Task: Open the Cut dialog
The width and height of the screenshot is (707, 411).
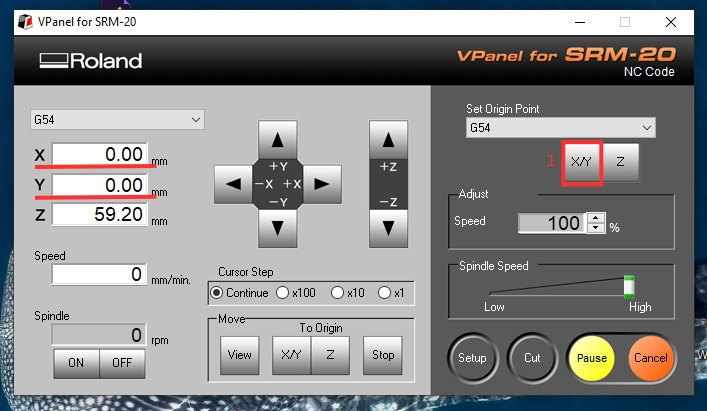Action: [532, 358]
